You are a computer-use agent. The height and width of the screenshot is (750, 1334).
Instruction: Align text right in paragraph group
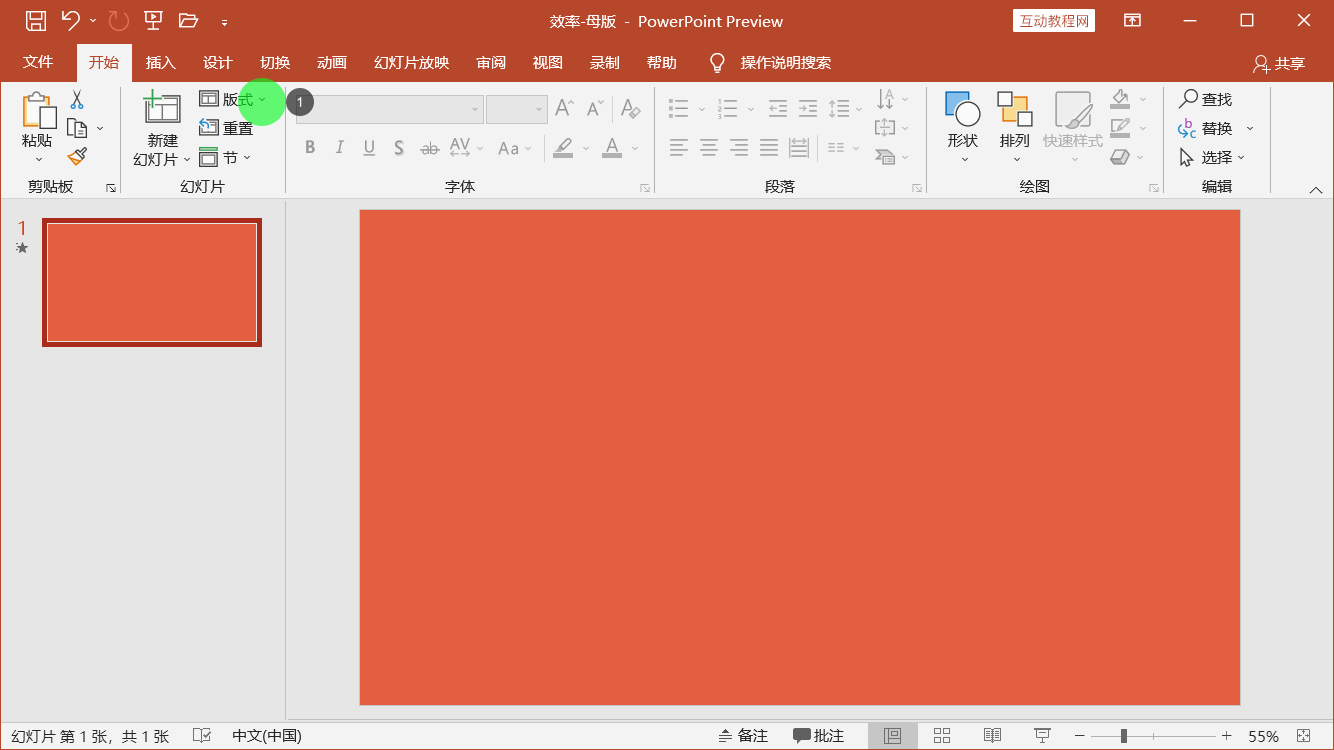click(x=739, y=148)
